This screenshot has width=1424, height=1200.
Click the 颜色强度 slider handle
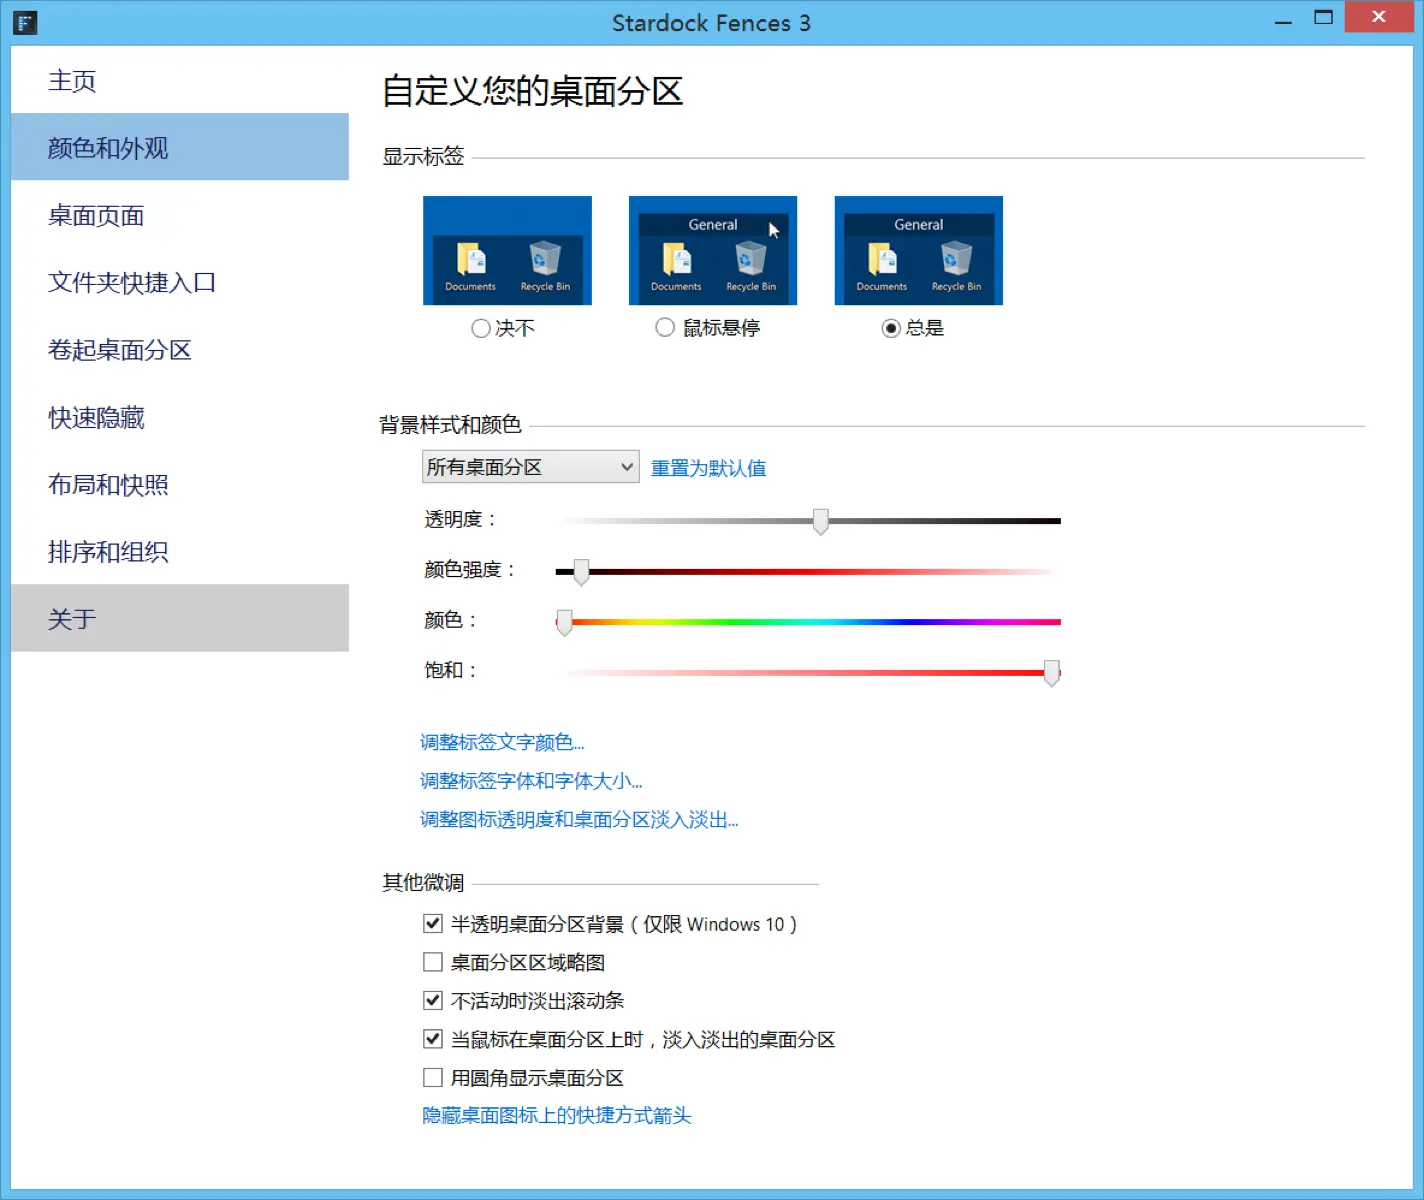tap(581, 572)
